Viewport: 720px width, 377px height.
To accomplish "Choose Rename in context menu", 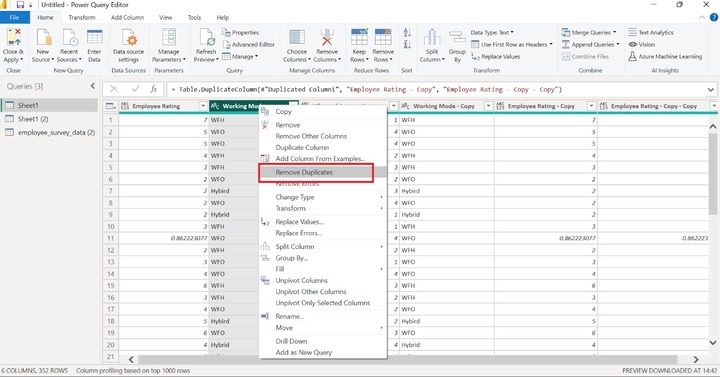I will [323, 316].
